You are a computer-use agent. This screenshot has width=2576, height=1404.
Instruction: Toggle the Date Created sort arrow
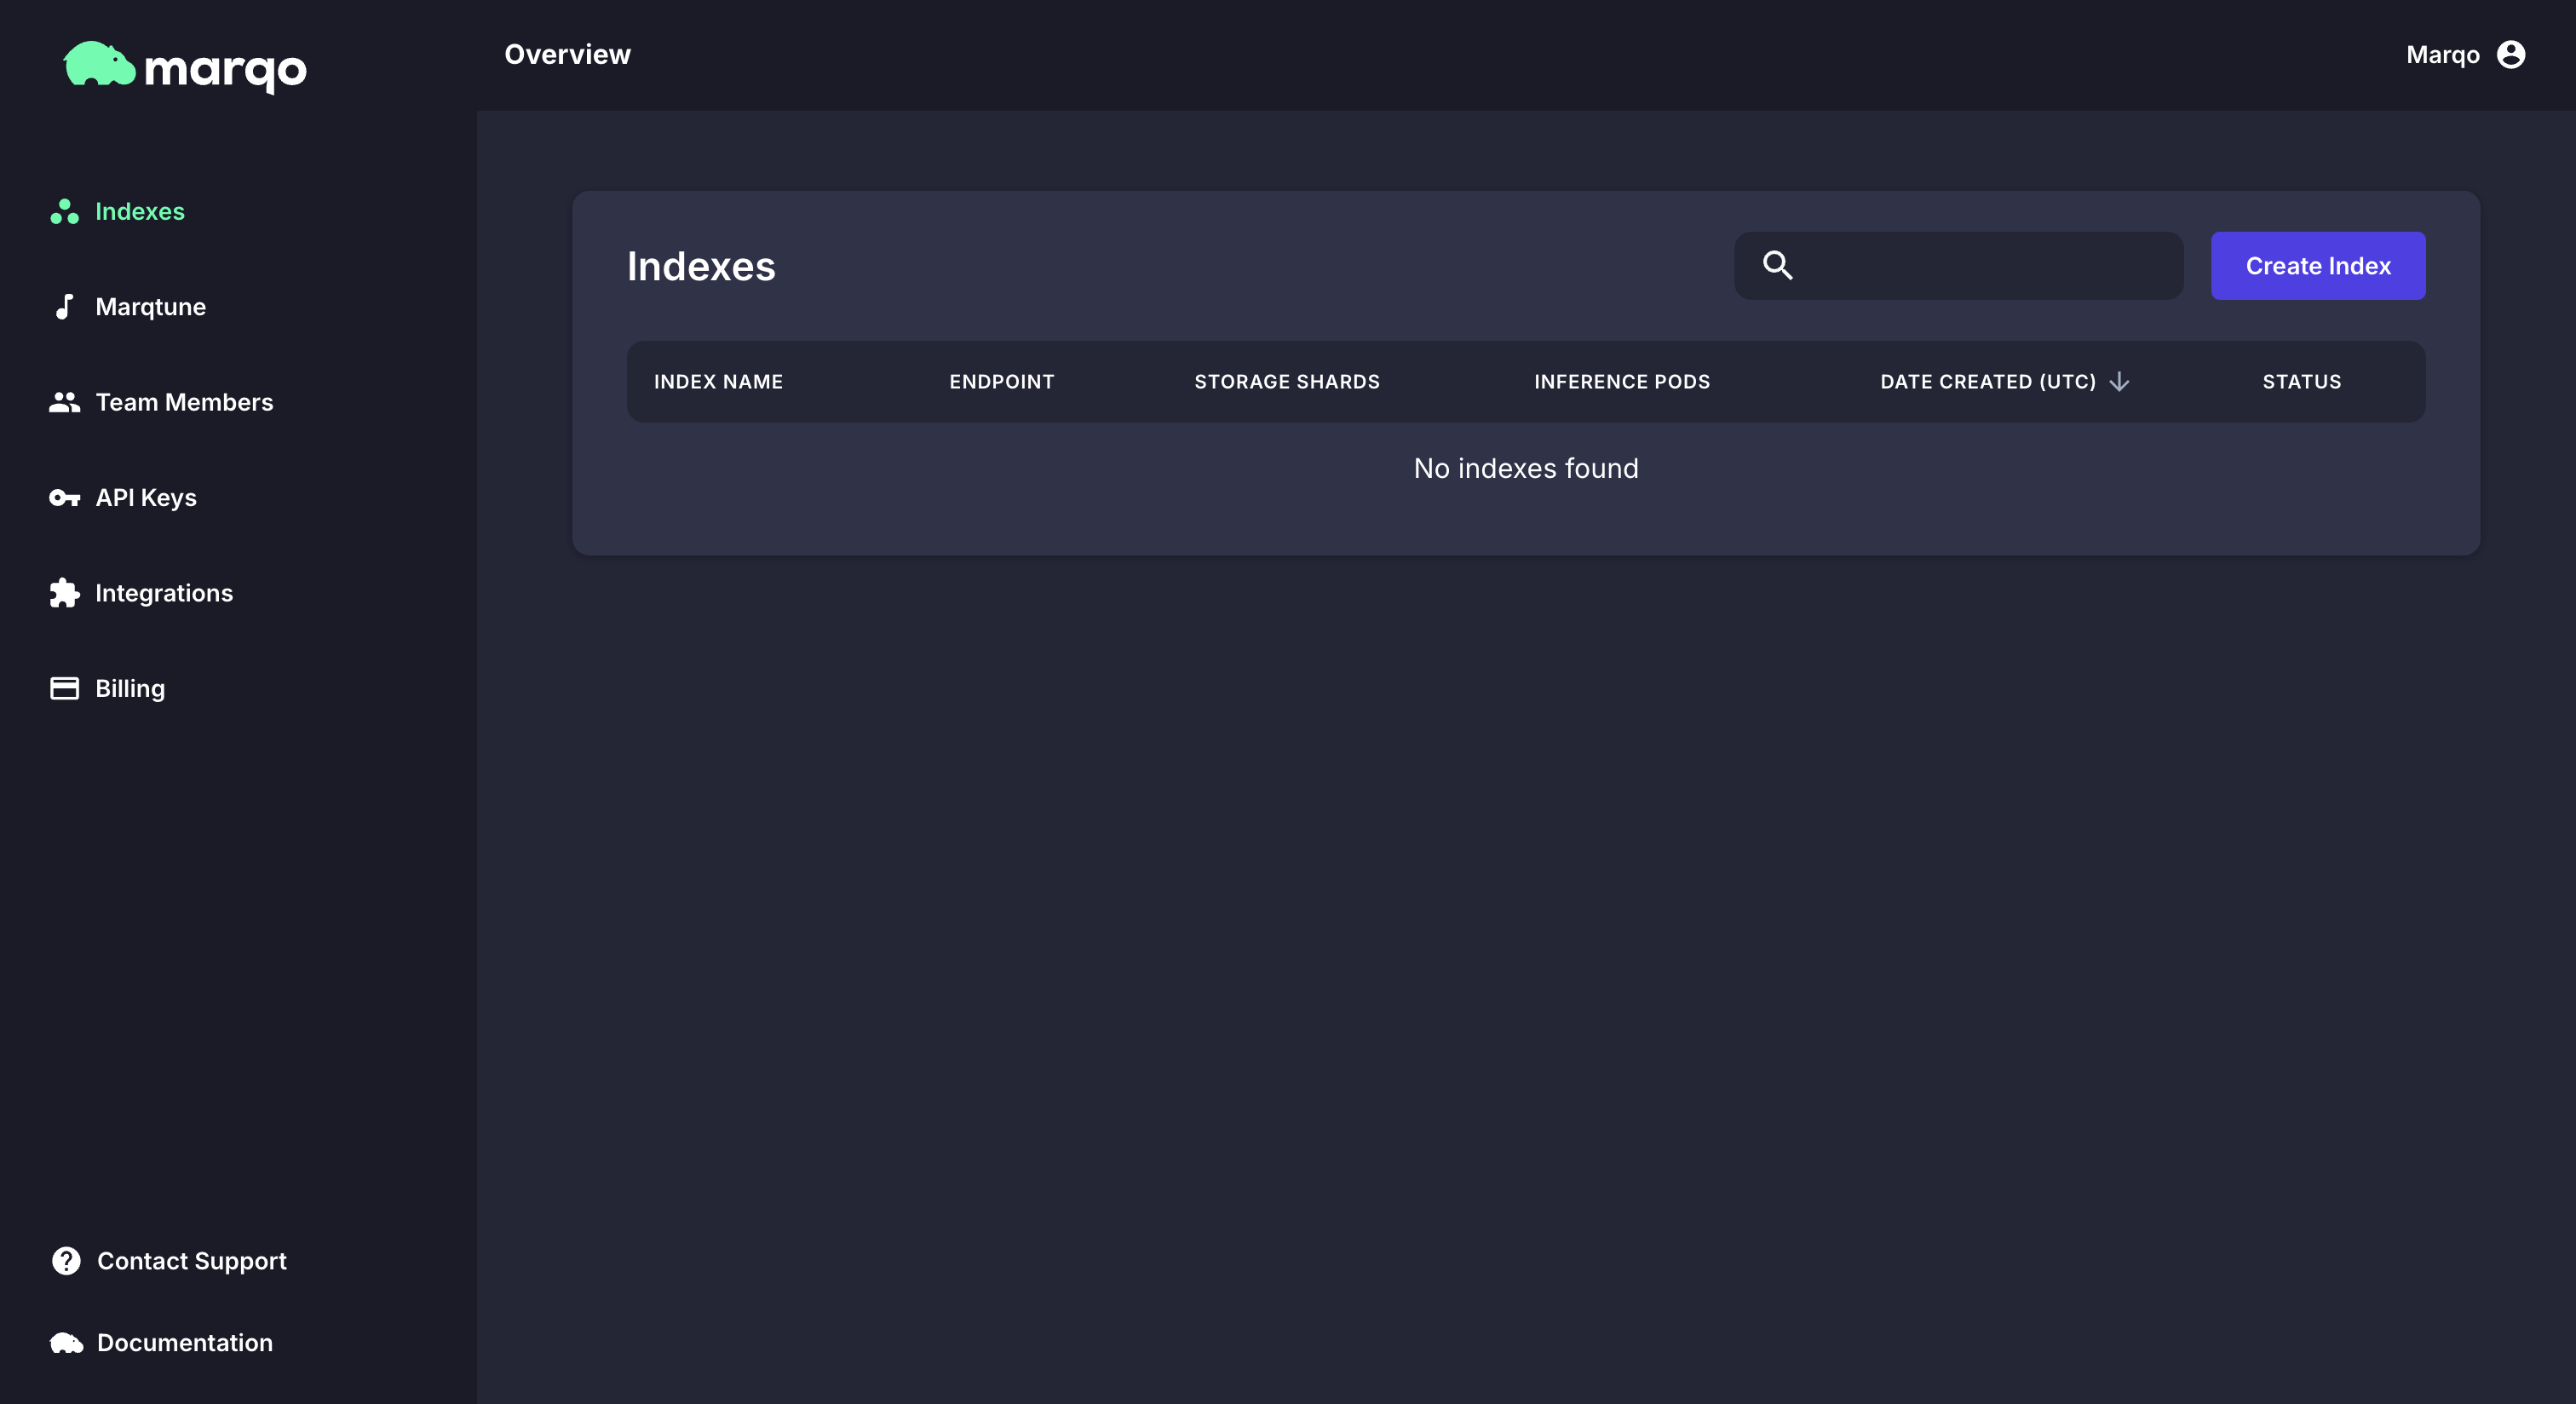(x=2119, y=382)
